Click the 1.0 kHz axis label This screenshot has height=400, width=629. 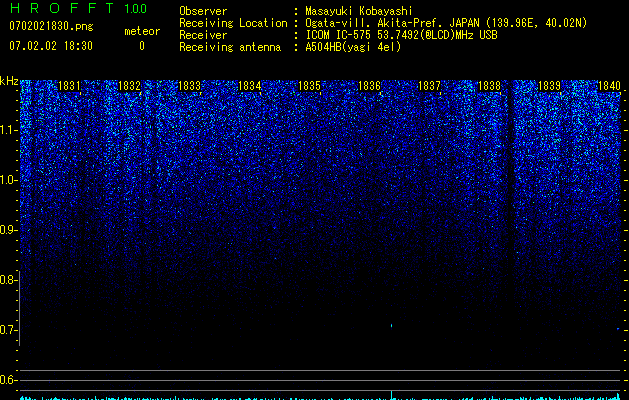point(8,180)
